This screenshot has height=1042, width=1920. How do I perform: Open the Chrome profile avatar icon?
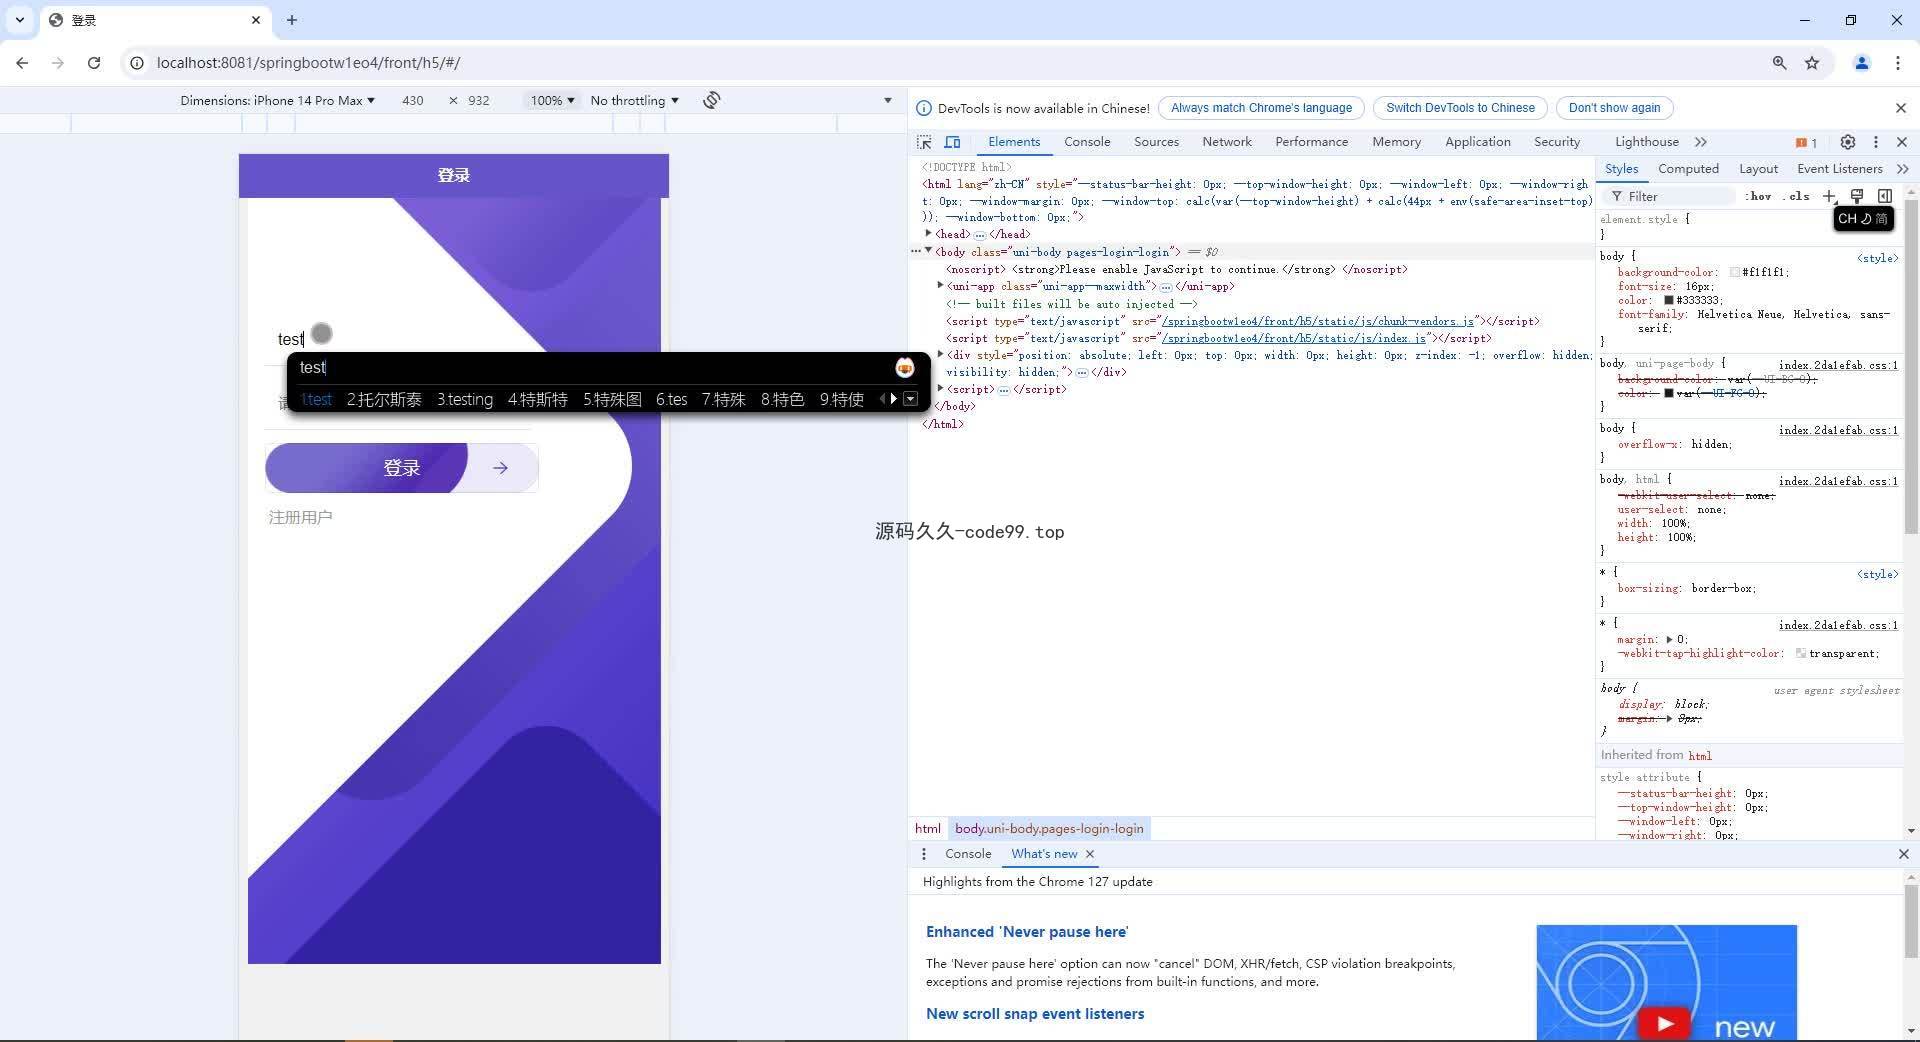pyautogui.click(x=1862, y=62)
